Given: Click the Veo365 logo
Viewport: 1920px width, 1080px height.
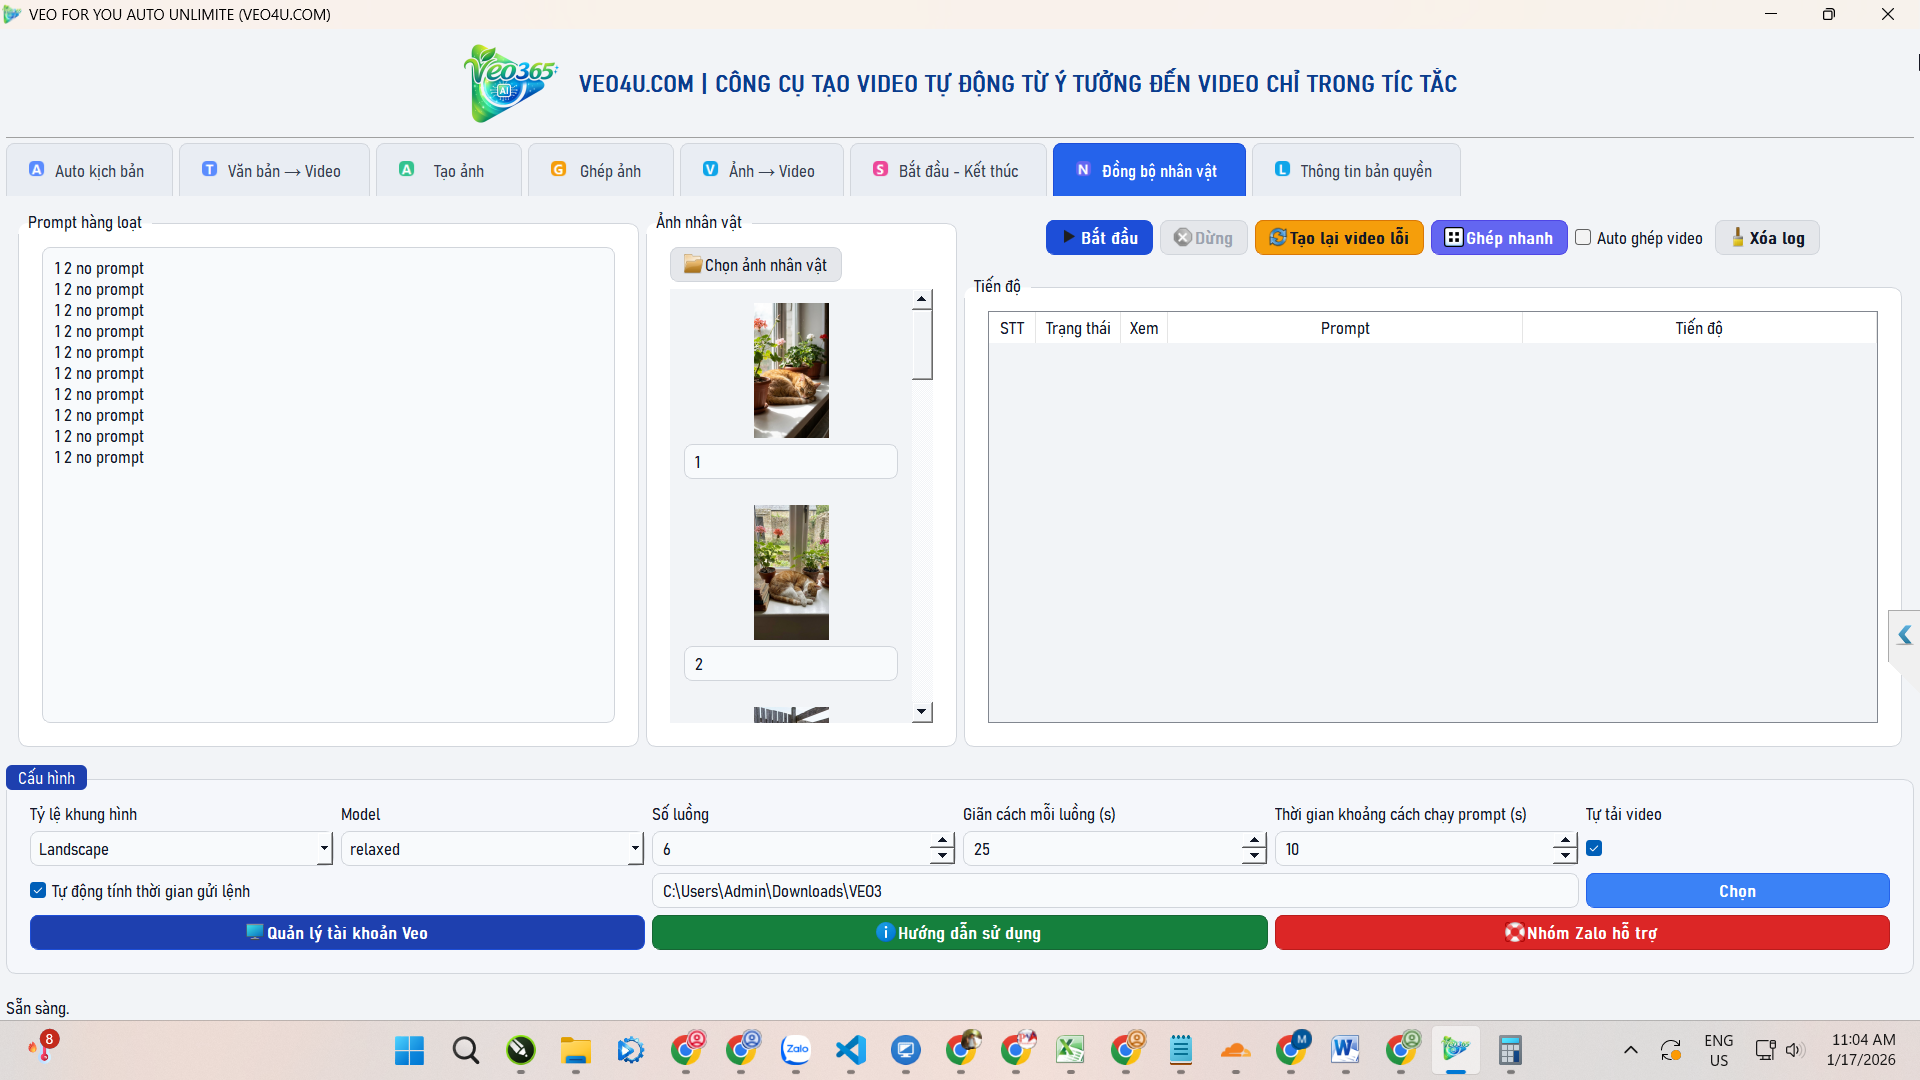Looking at the screenshot, I should pyautogui.click(x=509, y=83).
